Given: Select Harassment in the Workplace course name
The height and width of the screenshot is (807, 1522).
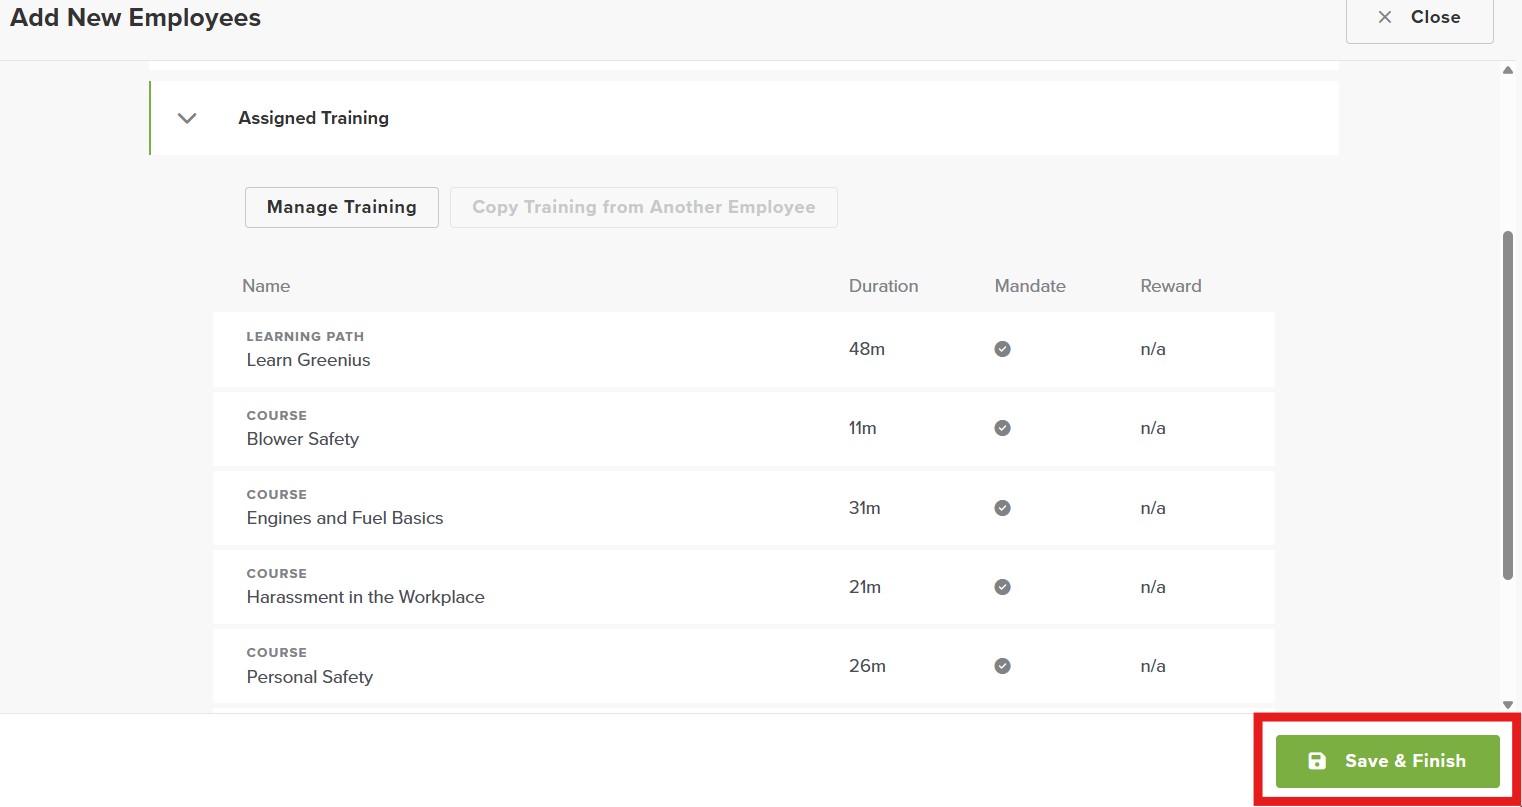Looking at the screenshot, I should point(366,597).
